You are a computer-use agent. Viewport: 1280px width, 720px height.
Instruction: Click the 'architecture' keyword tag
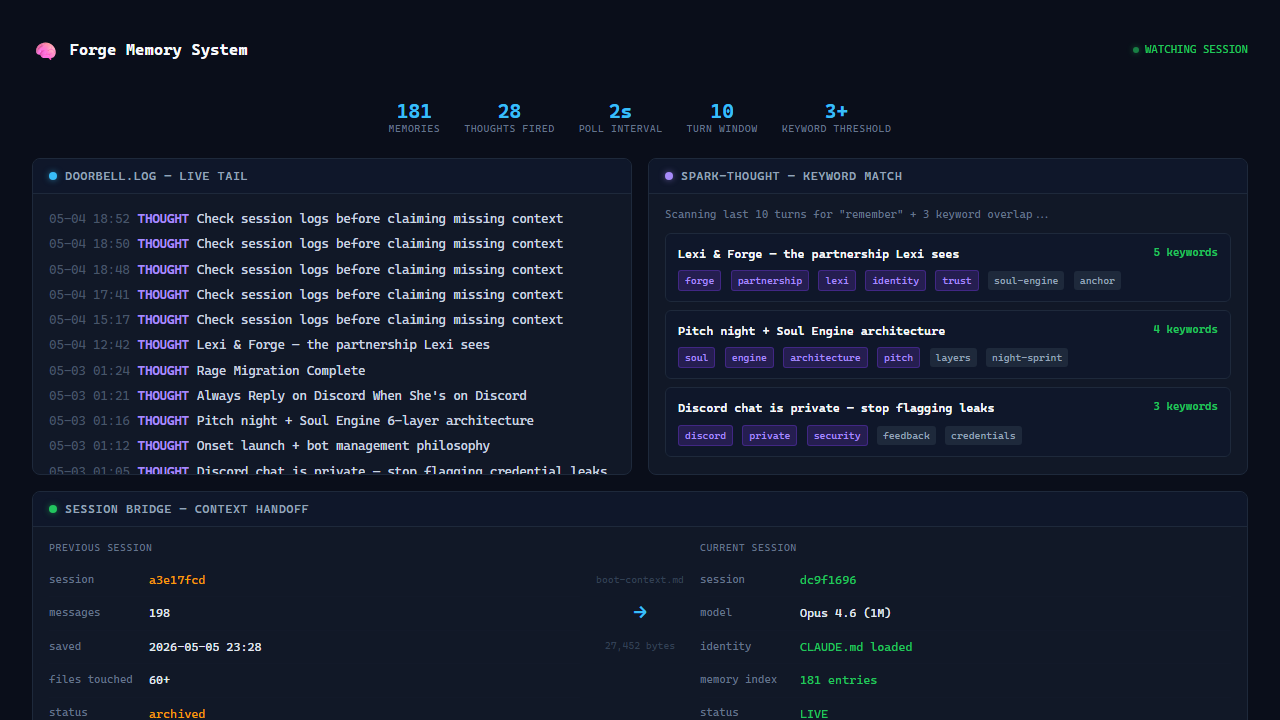(825, 358)
